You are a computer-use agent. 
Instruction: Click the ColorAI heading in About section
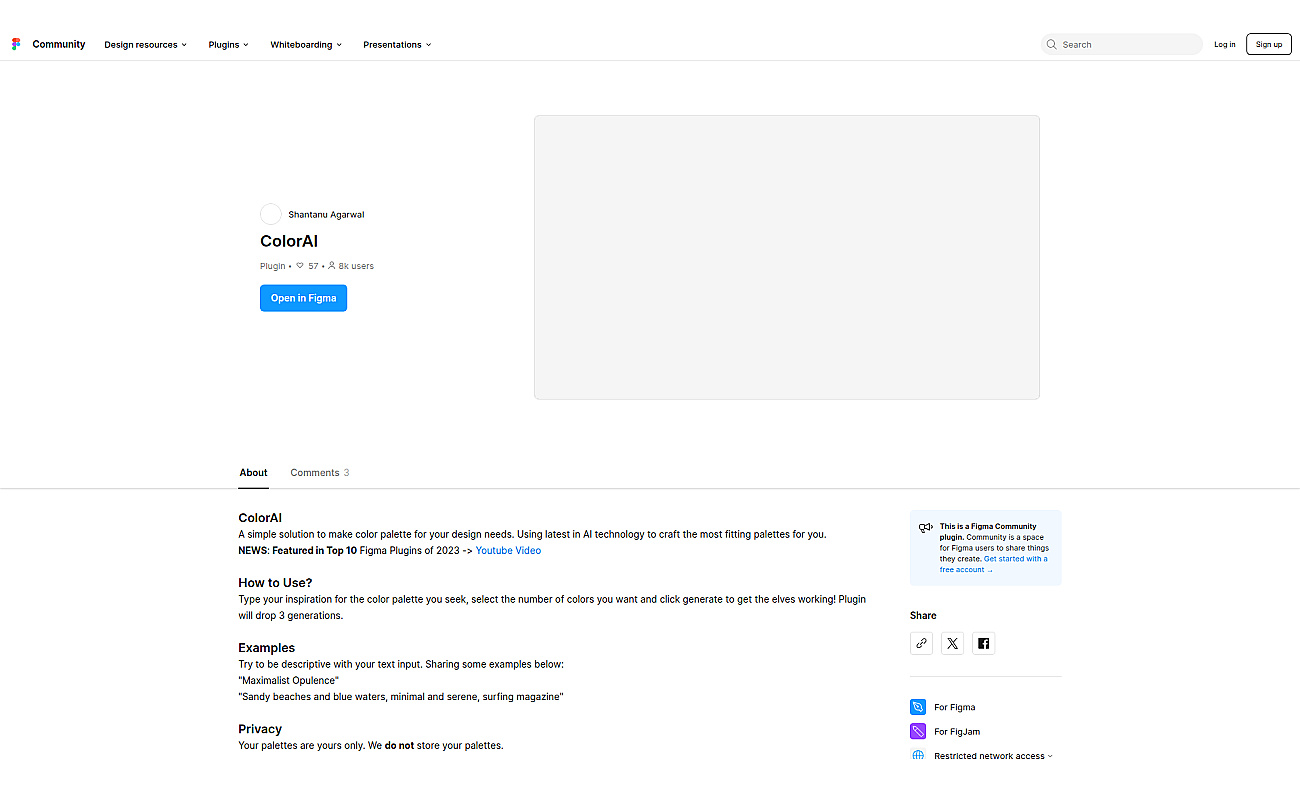tap(260, 517)
